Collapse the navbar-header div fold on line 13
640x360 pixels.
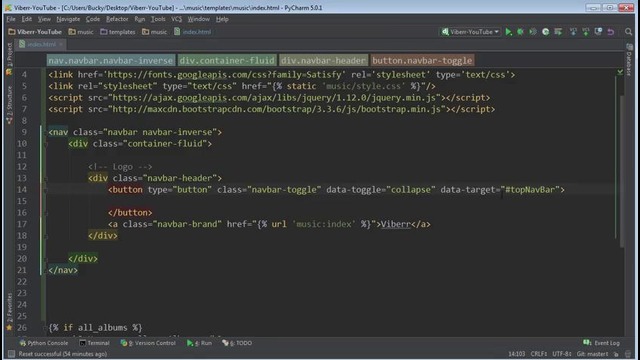pyautogui.click(x=46, y=178)
